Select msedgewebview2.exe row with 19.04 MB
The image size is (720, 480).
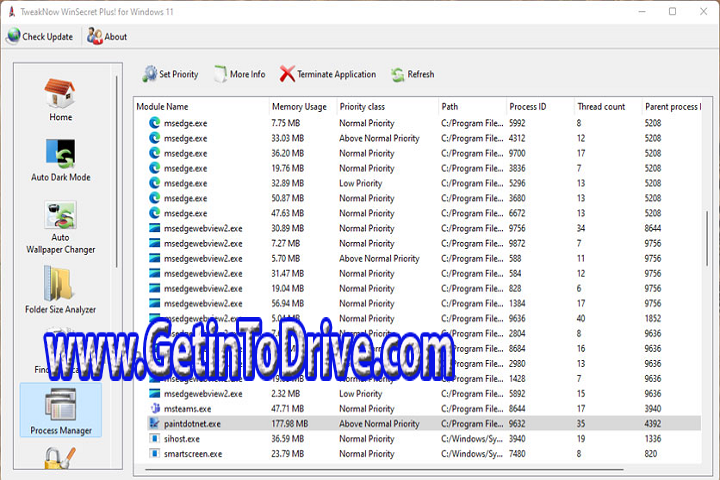tap(423, 288)
